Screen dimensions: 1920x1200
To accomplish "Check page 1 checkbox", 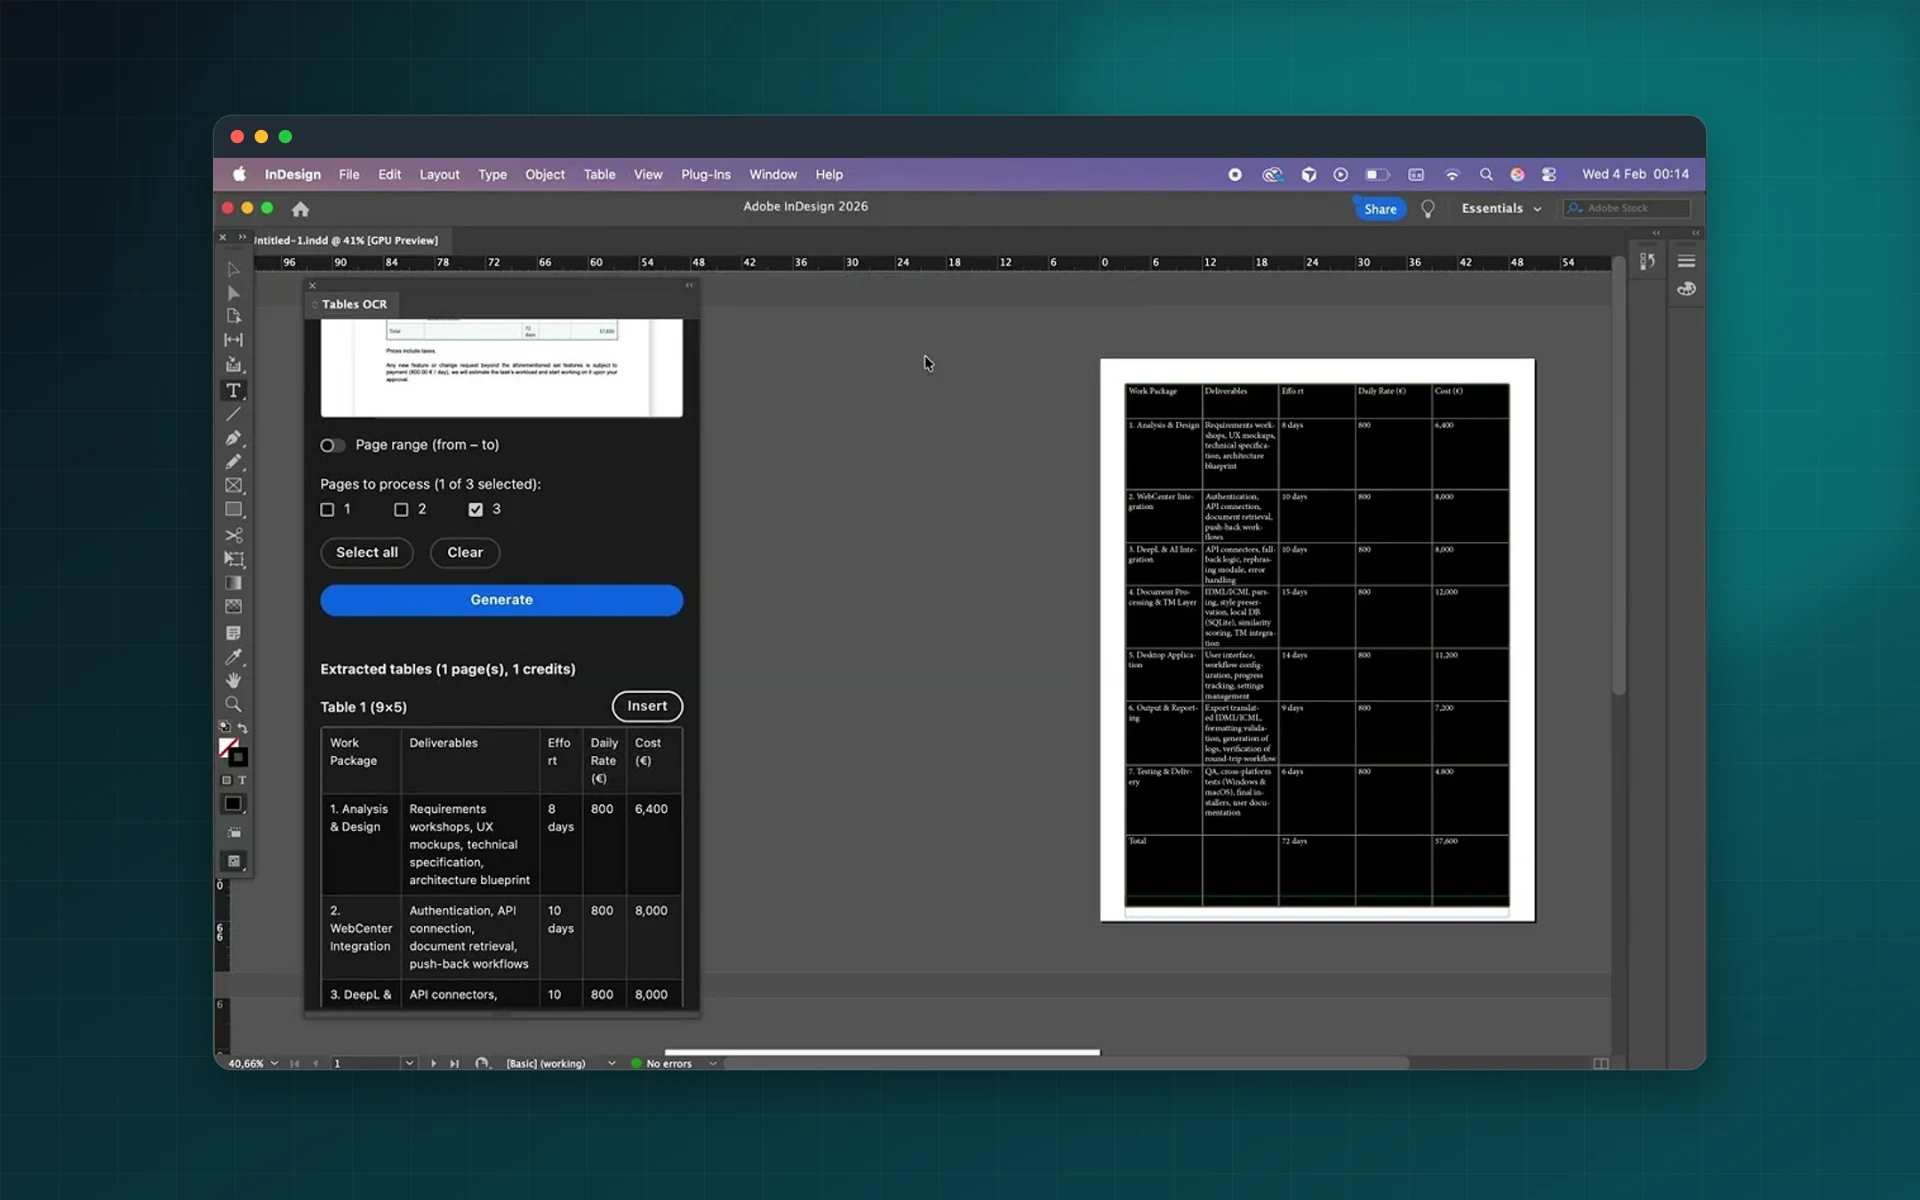I will click(327, 510).
